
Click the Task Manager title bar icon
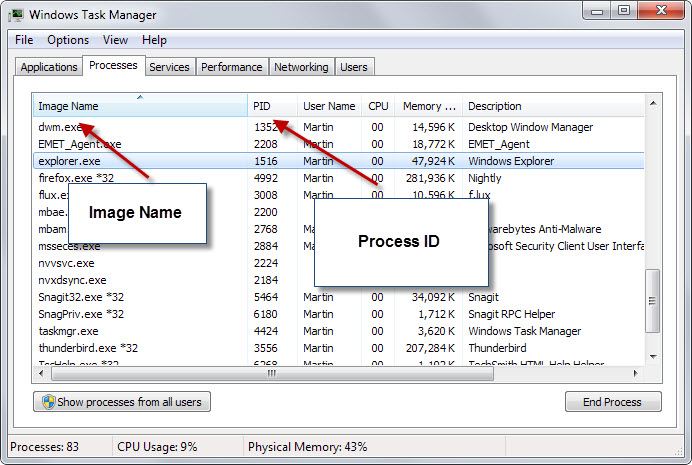pyautogui.click(x=16, y=15)
